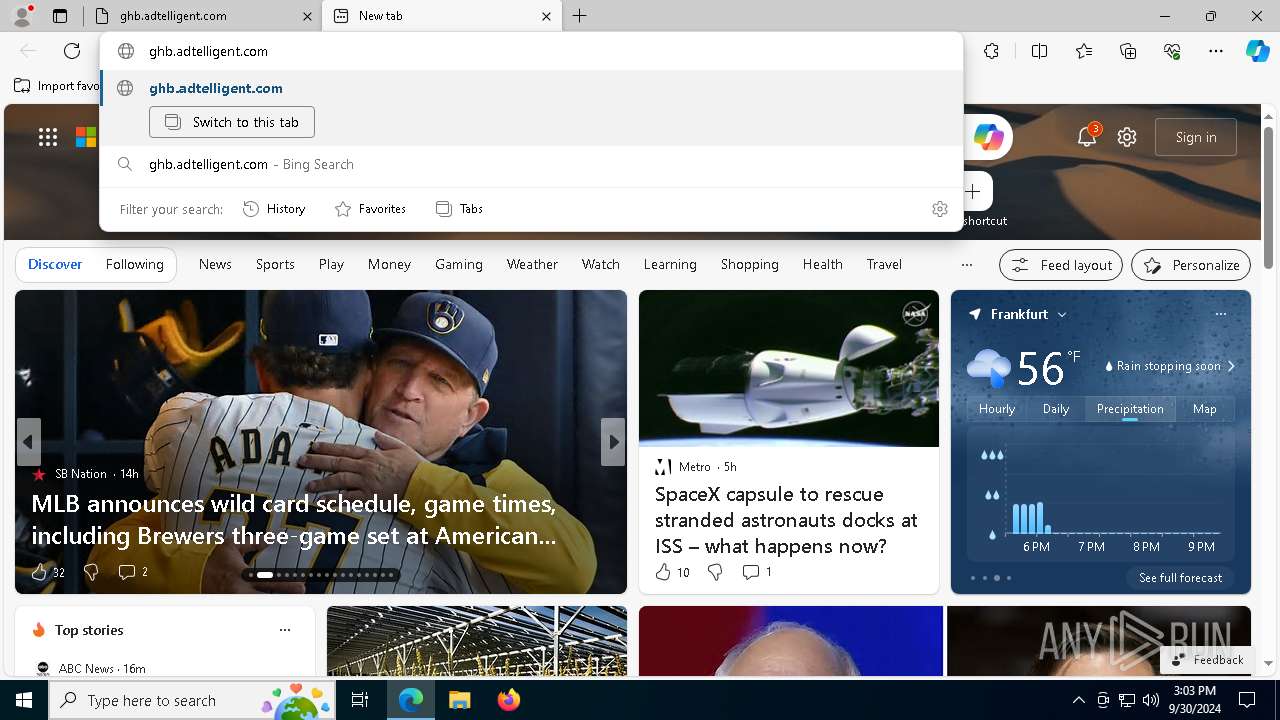Screen dimensions: 1280x720
Task: Open Top stories more options
Action: [285, 630]
